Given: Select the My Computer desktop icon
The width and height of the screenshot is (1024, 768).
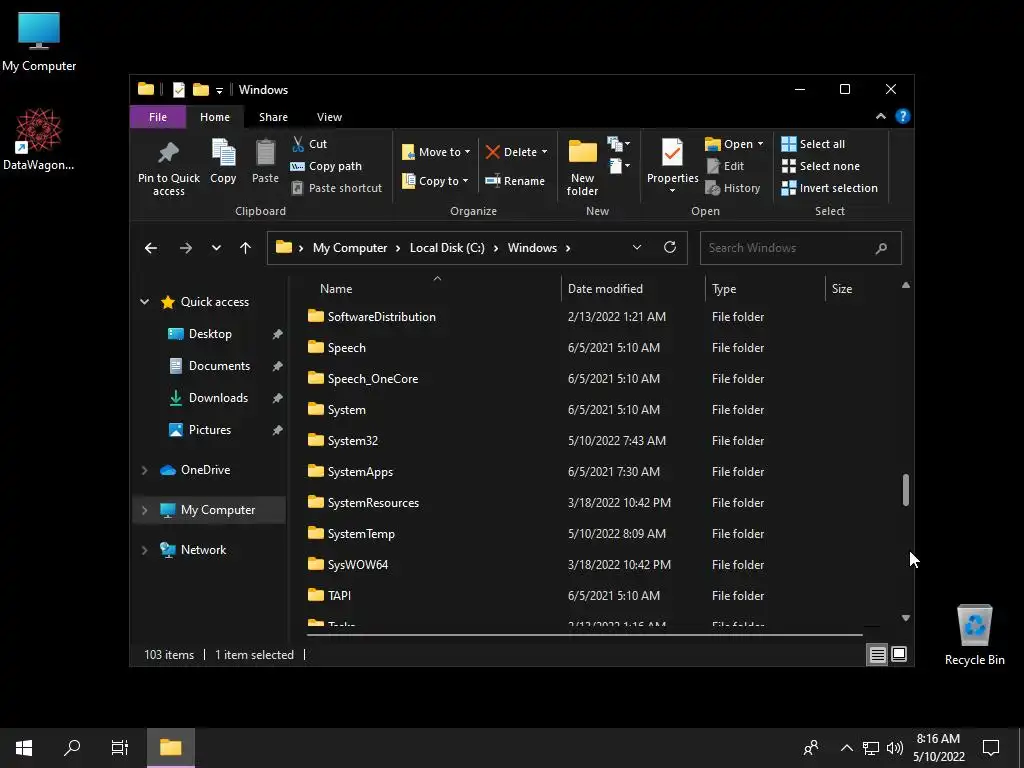Looking at the screenshot, I should [x=39, y=41].
